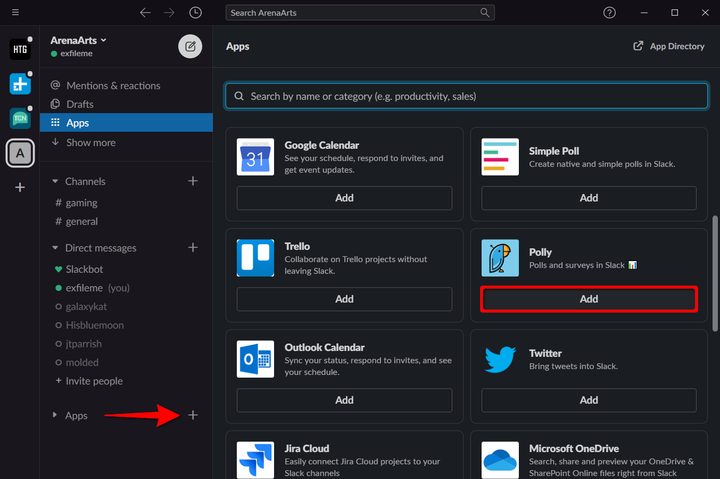Open Slackbot direct message
This screenshot has width=720, height=479.
click(126, 269)
